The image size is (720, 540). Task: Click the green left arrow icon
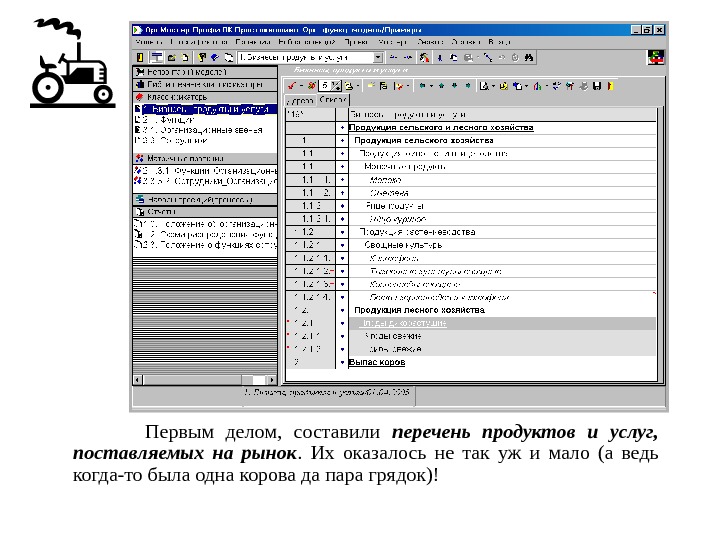click(422, 86)
